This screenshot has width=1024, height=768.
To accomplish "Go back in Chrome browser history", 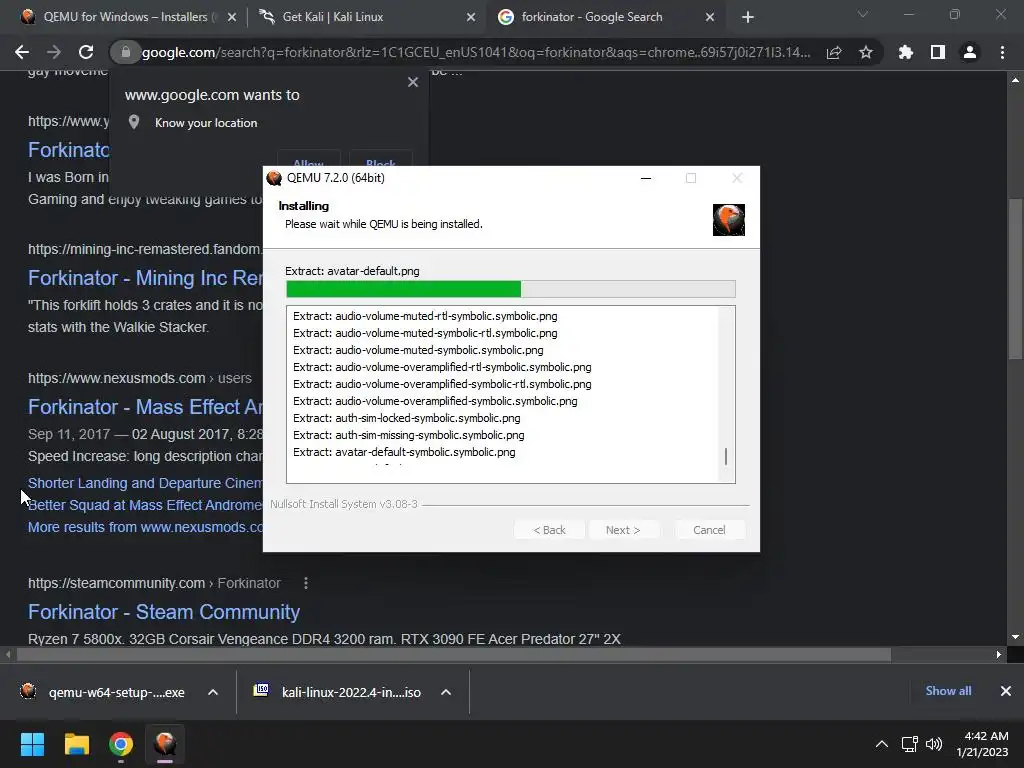I will click(22, 52).
